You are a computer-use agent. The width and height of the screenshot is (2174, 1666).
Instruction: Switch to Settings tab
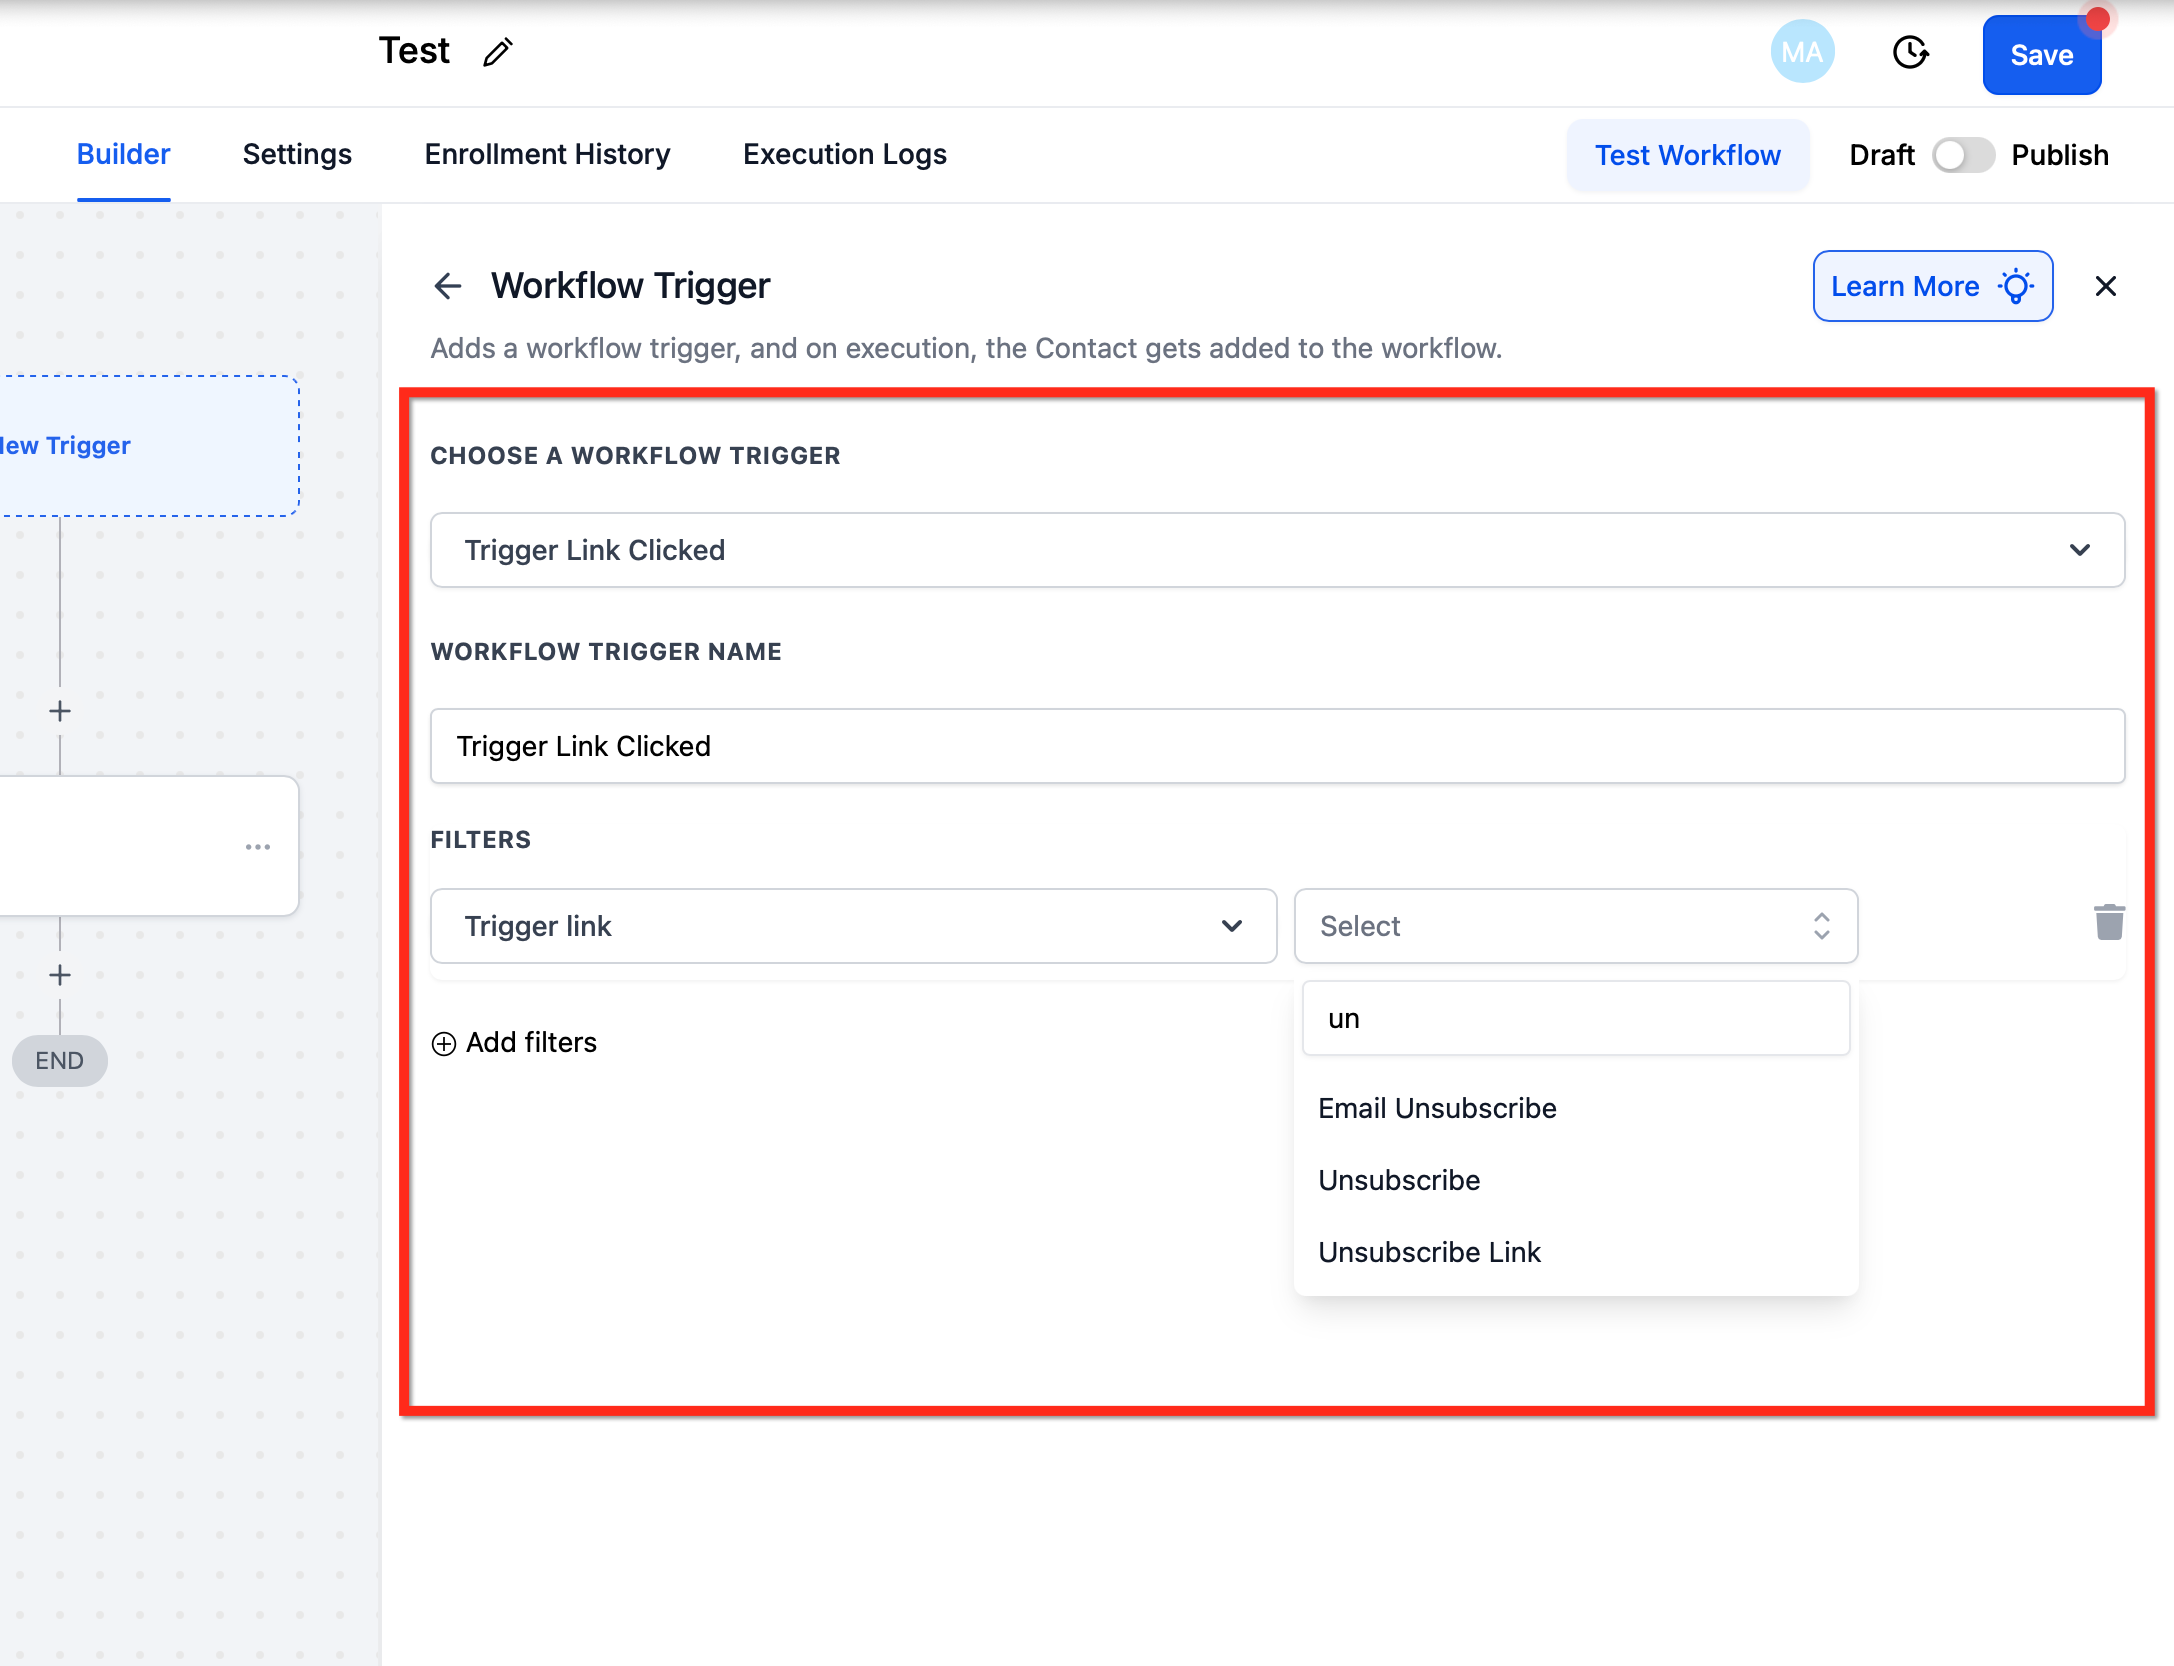(x=297, y=154)
